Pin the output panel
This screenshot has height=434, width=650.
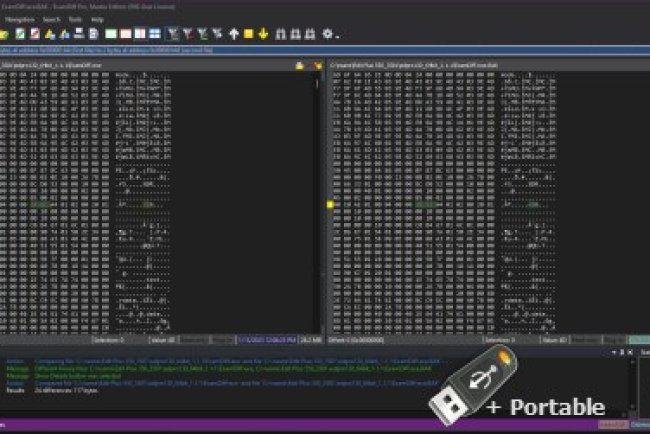click(x=622, y=352)
